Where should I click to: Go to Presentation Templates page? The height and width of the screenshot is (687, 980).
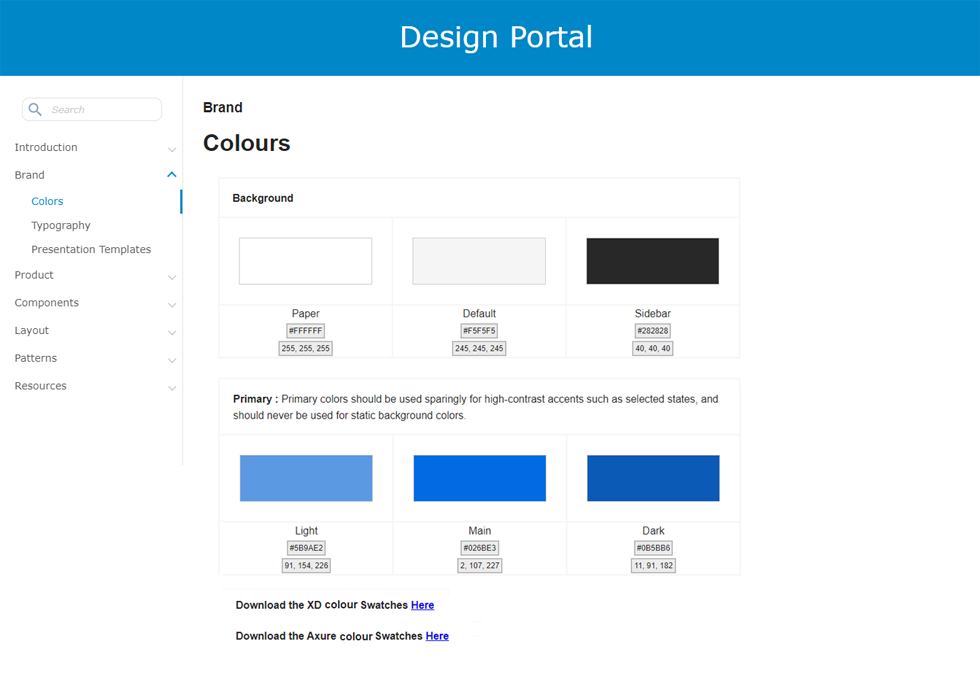pos(91,250)
